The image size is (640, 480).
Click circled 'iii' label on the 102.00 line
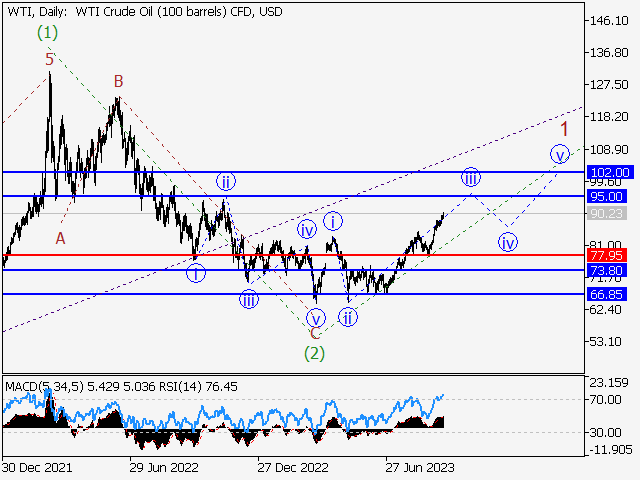pos(471,177)
